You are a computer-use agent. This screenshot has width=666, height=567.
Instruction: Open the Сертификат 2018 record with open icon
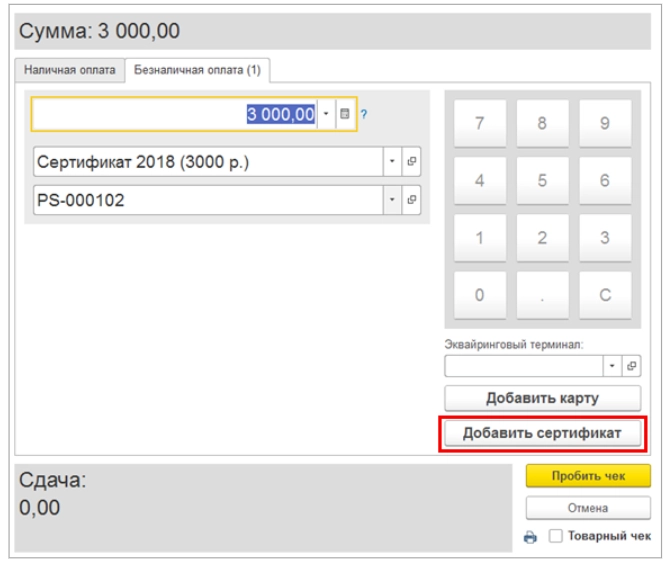coord(411,161)
